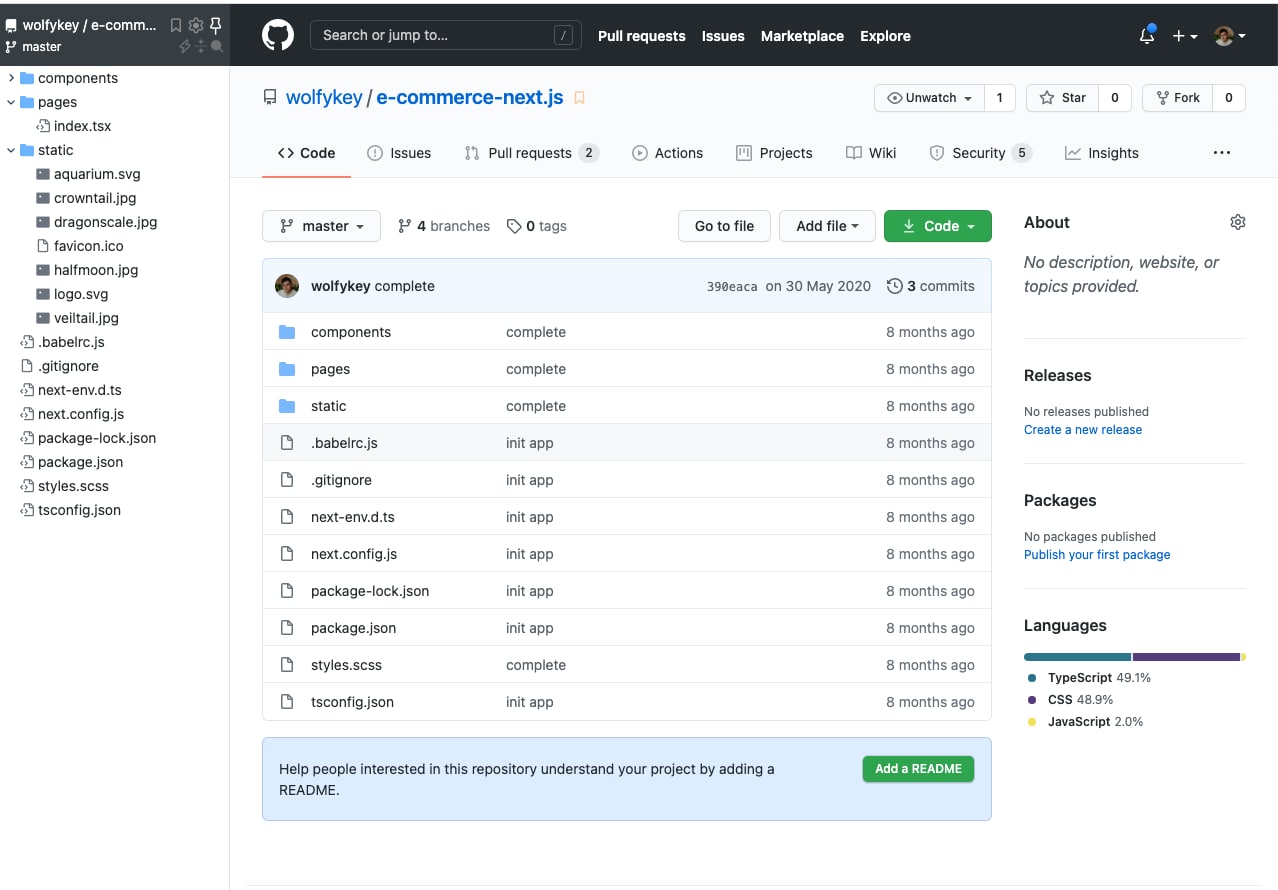Click the components folder icon in file list
Image resolution: width=1278 pixels, height=890 pixels.
click(x=287, y=332)
